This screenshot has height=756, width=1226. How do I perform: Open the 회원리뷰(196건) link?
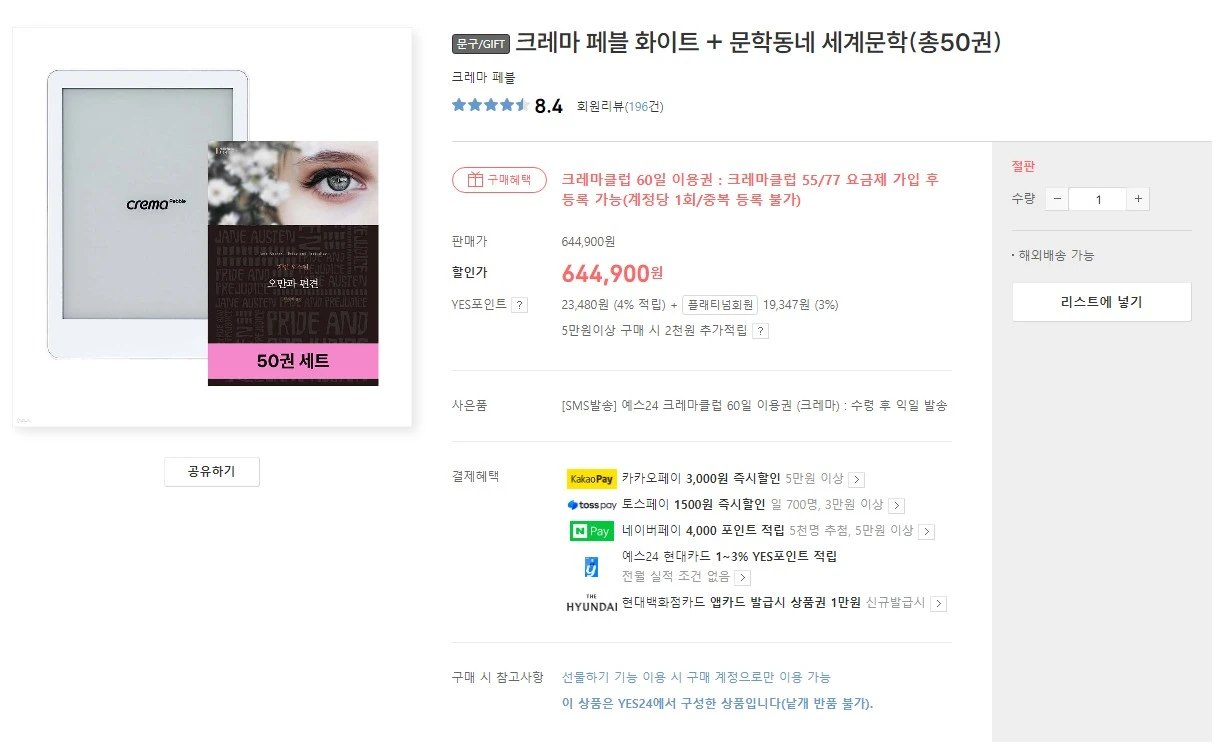[x=620, y=106]
